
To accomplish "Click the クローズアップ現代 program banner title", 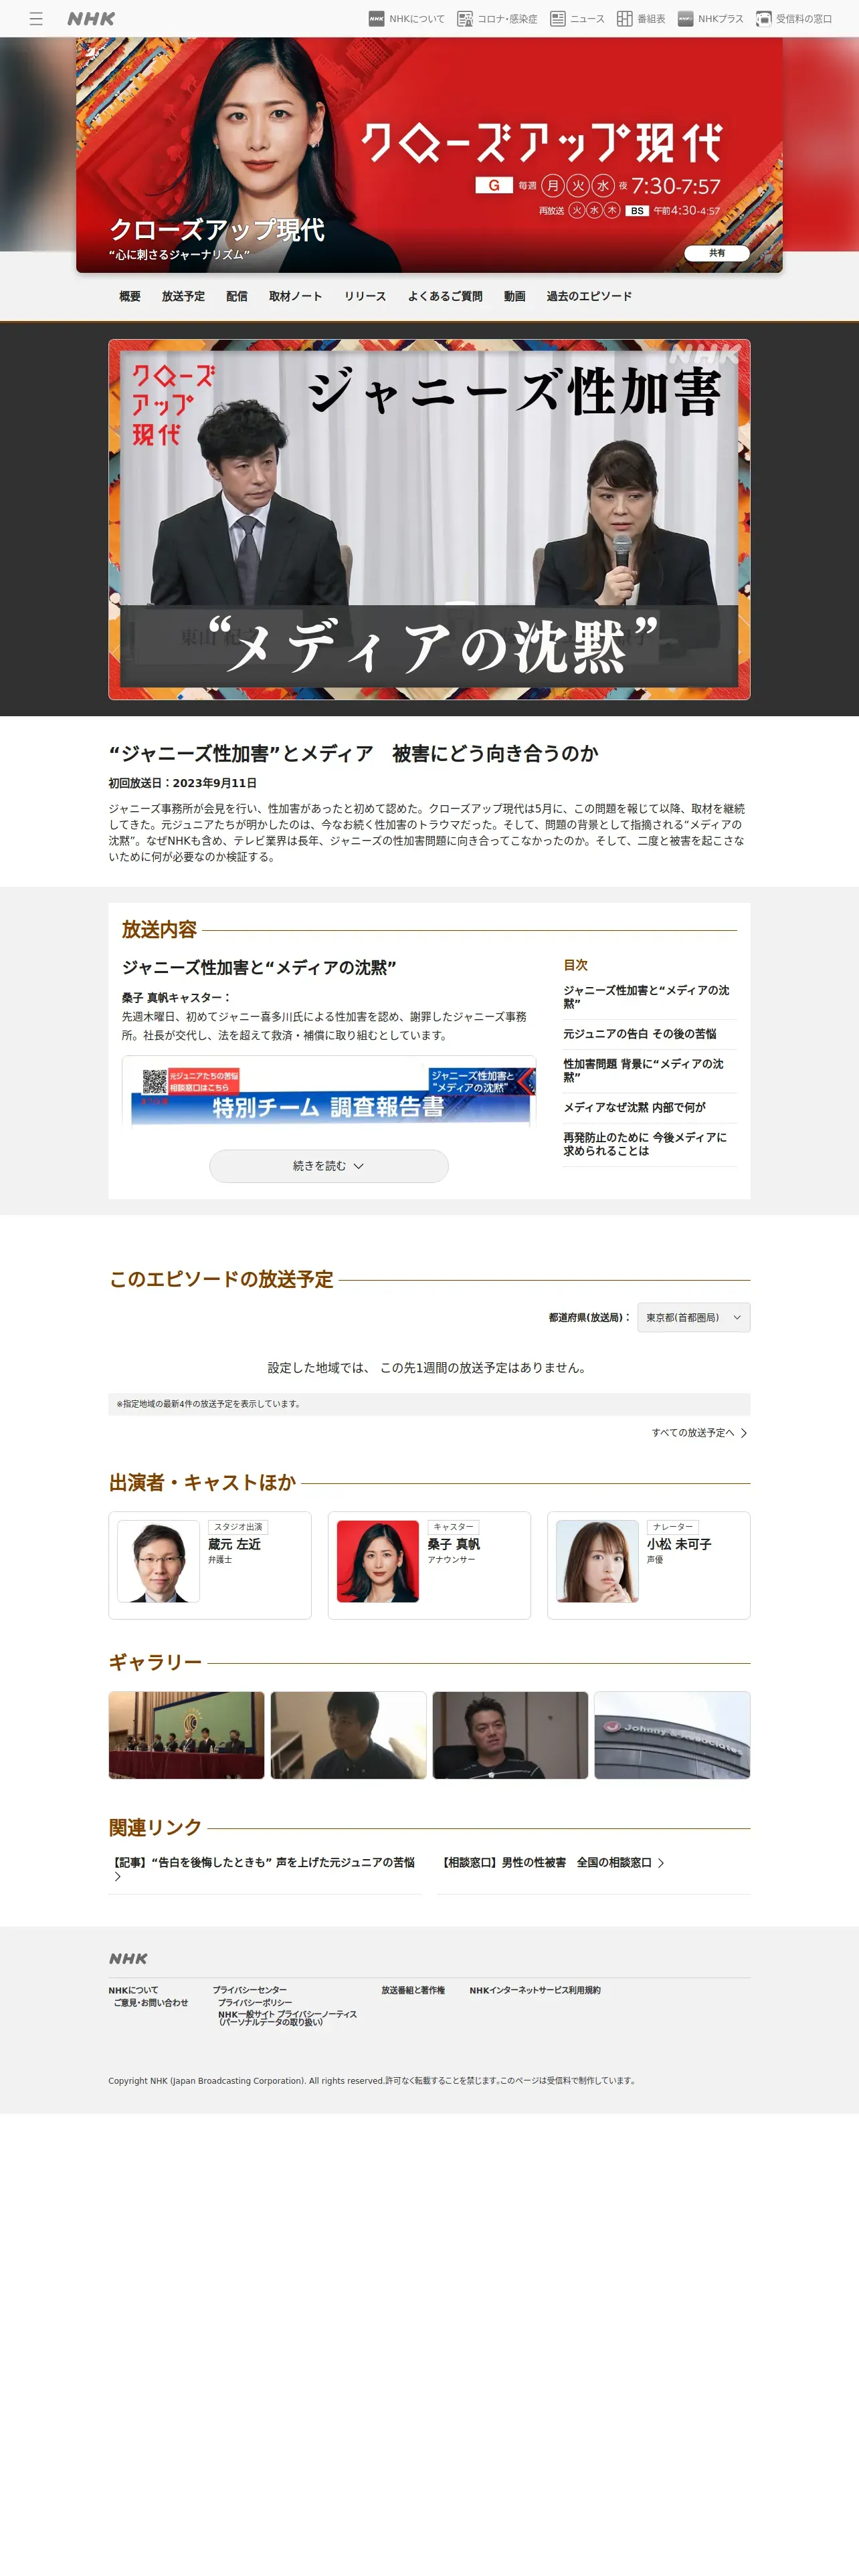I will click(x=217, y=230).
